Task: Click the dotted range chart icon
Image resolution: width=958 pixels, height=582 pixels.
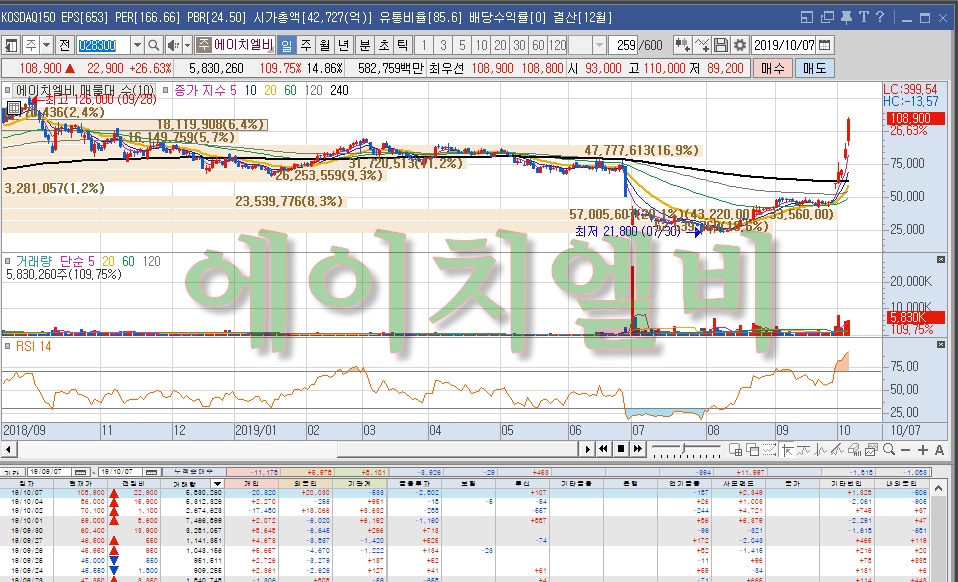Action: (x=770, y=450)
